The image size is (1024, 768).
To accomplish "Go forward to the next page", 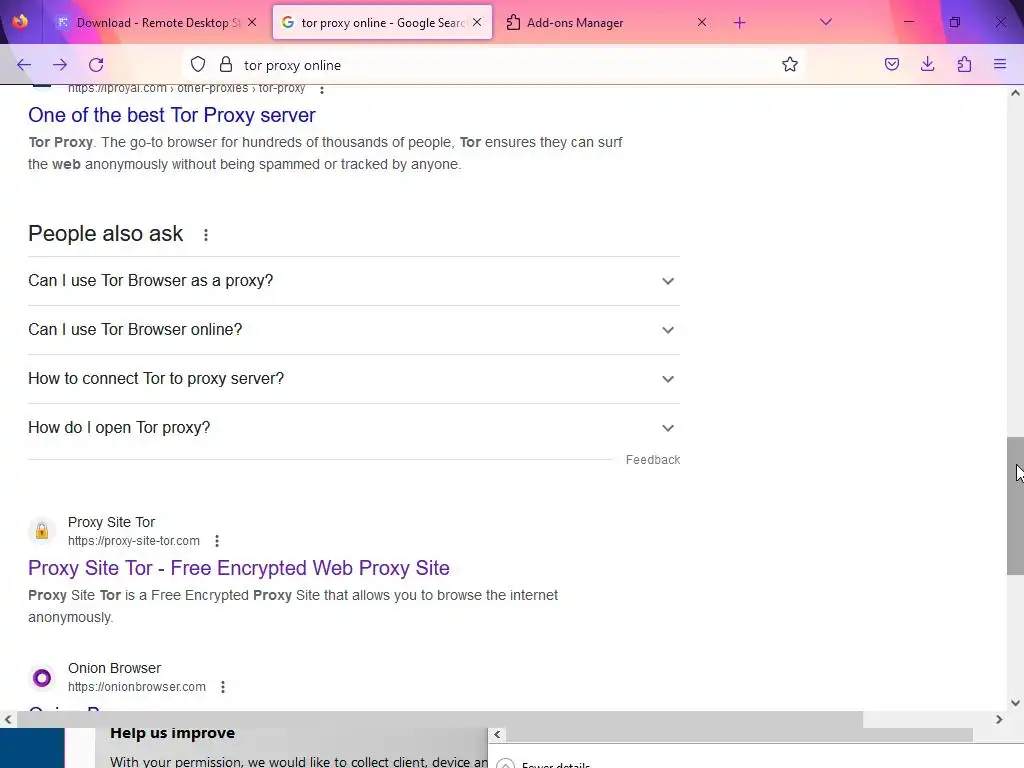I will point(60,65).
